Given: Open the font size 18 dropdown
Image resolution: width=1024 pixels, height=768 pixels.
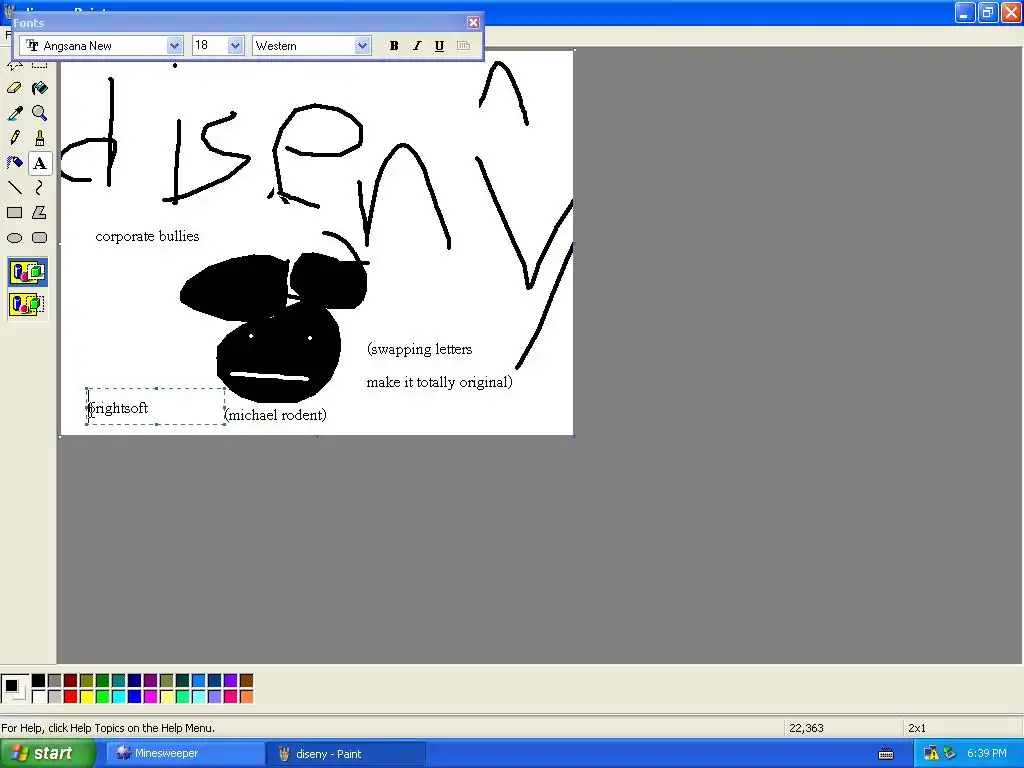Looking at the screenshot, I should 235,46.
